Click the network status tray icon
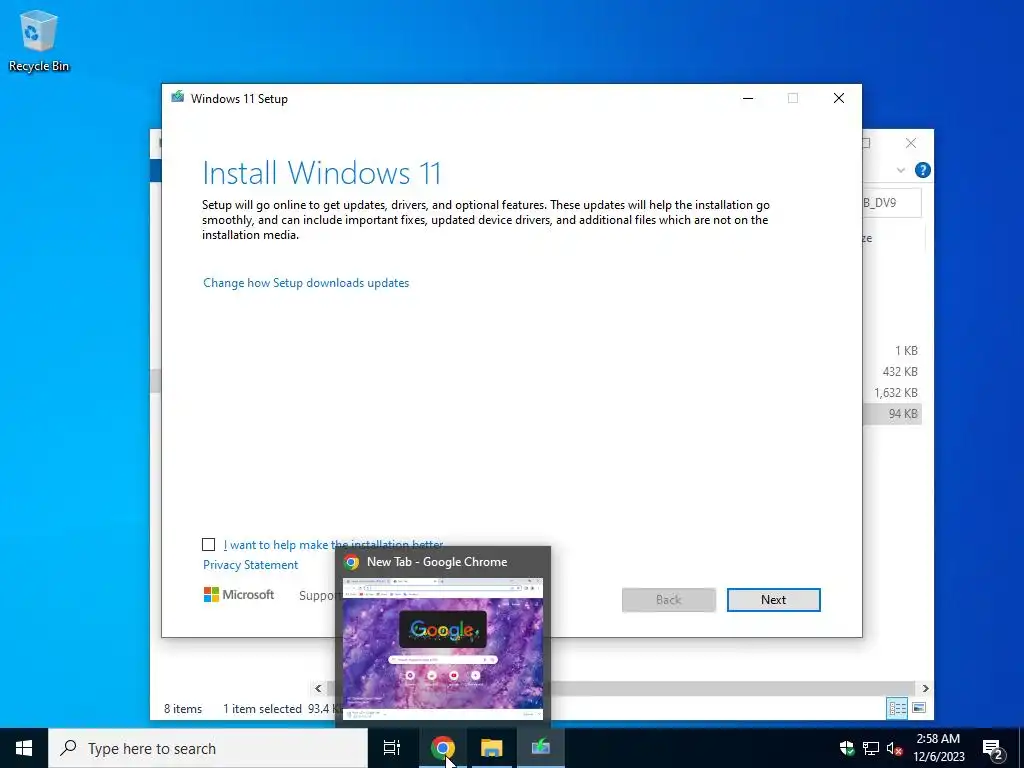The image size is (1024, 768). pyautogui.click(x=871, y=748)
